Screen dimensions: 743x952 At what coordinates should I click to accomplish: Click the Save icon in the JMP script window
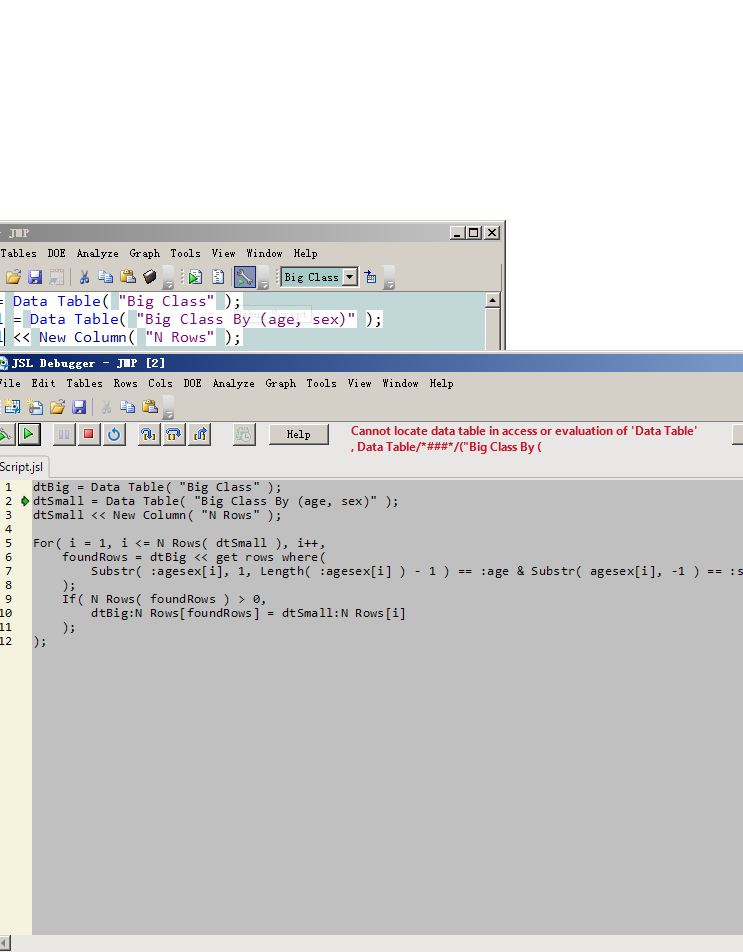(x=35, y=277)
